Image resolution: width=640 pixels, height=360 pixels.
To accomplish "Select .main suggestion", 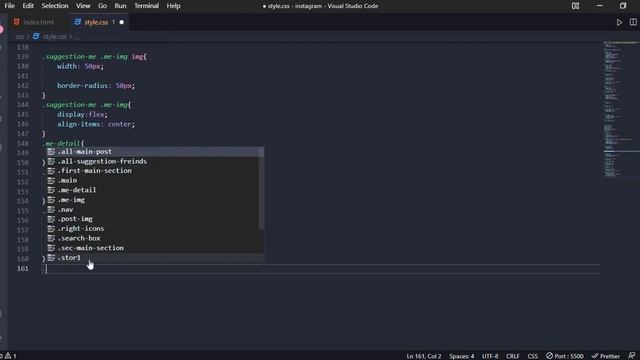I will (x=154, y=180).
